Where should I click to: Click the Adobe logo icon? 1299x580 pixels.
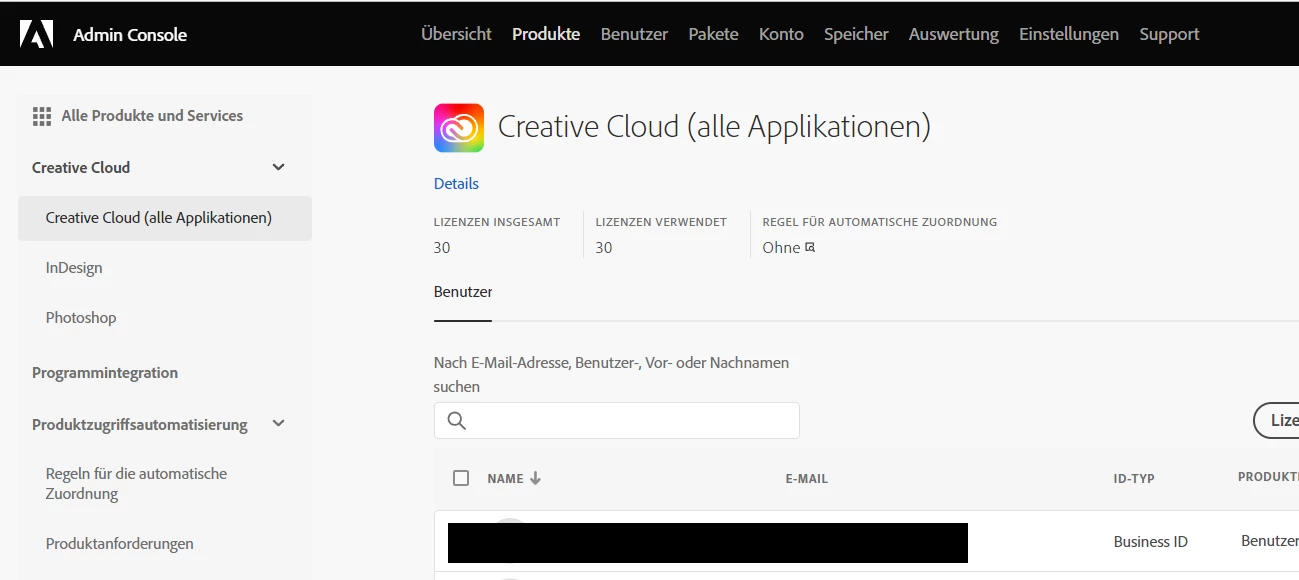click(36, 34)
